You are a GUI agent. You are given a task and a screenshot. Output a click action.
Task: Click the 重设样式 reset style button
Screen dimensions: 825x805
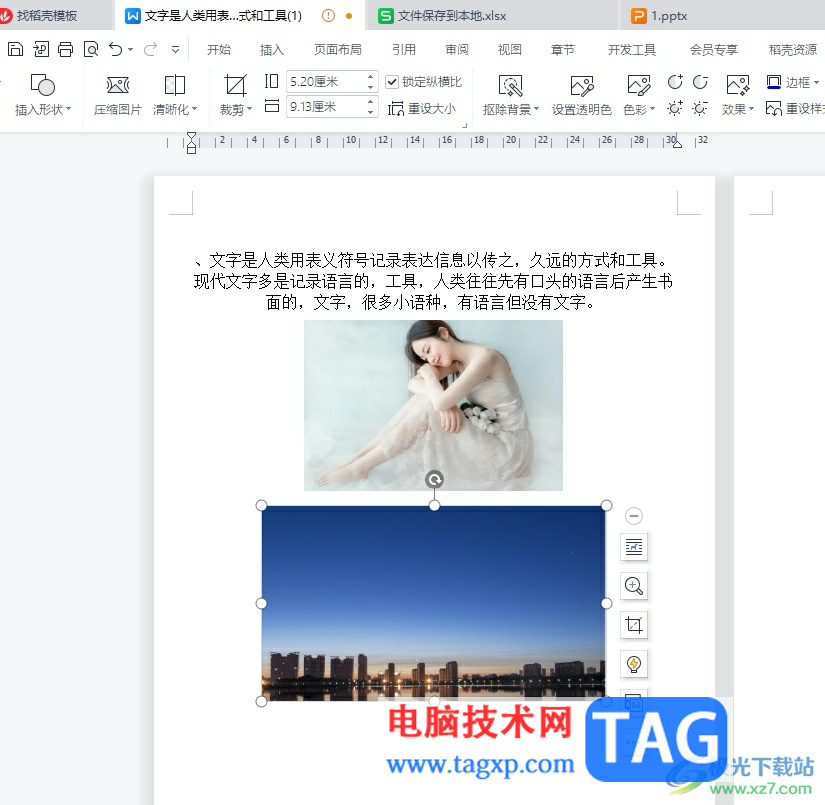[x=795, y=108]
